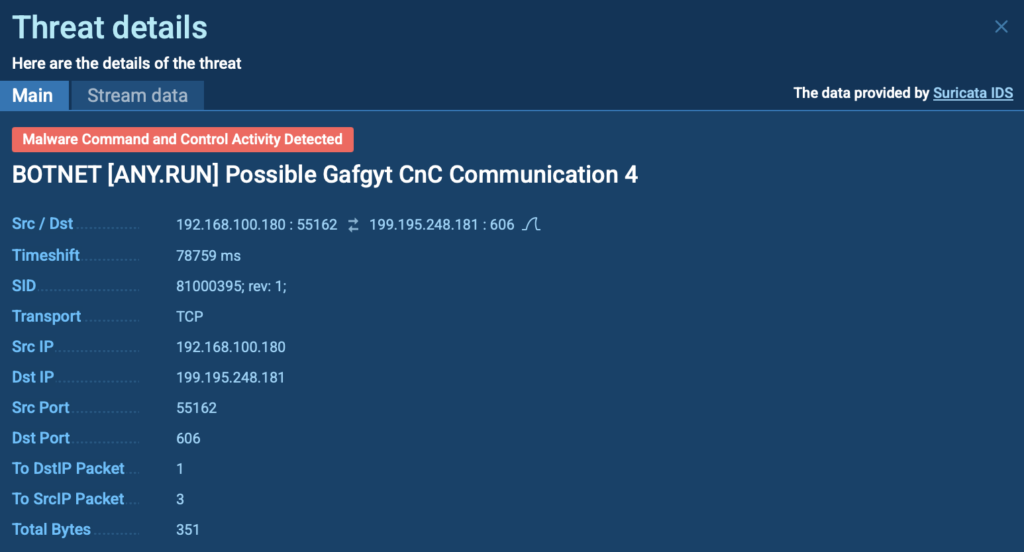The width and height of the screenshot is (1024, 552).
Task: Click the To DstIP Packet label
Action: click(68, 468)
